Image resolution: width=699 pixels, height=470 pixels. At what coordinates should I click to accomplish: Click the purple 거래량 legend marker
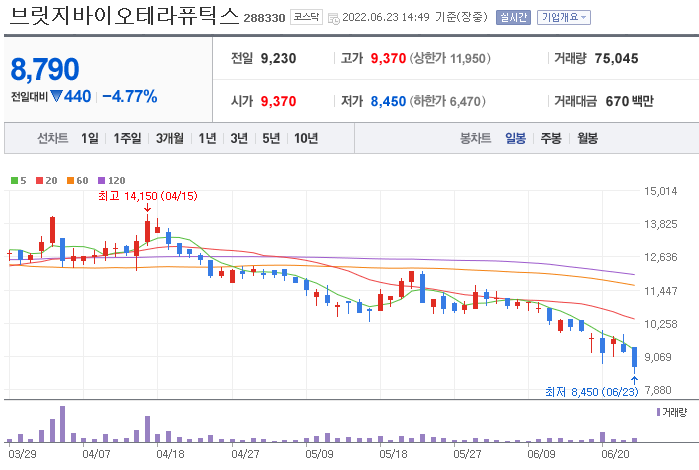click(x=658, y=412)
